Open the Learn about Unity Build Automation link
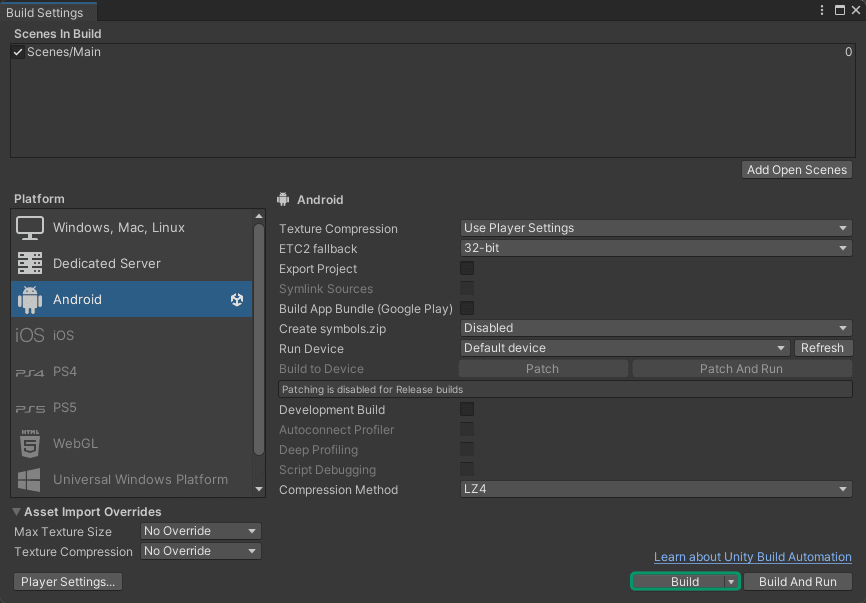 click(752, 557)
